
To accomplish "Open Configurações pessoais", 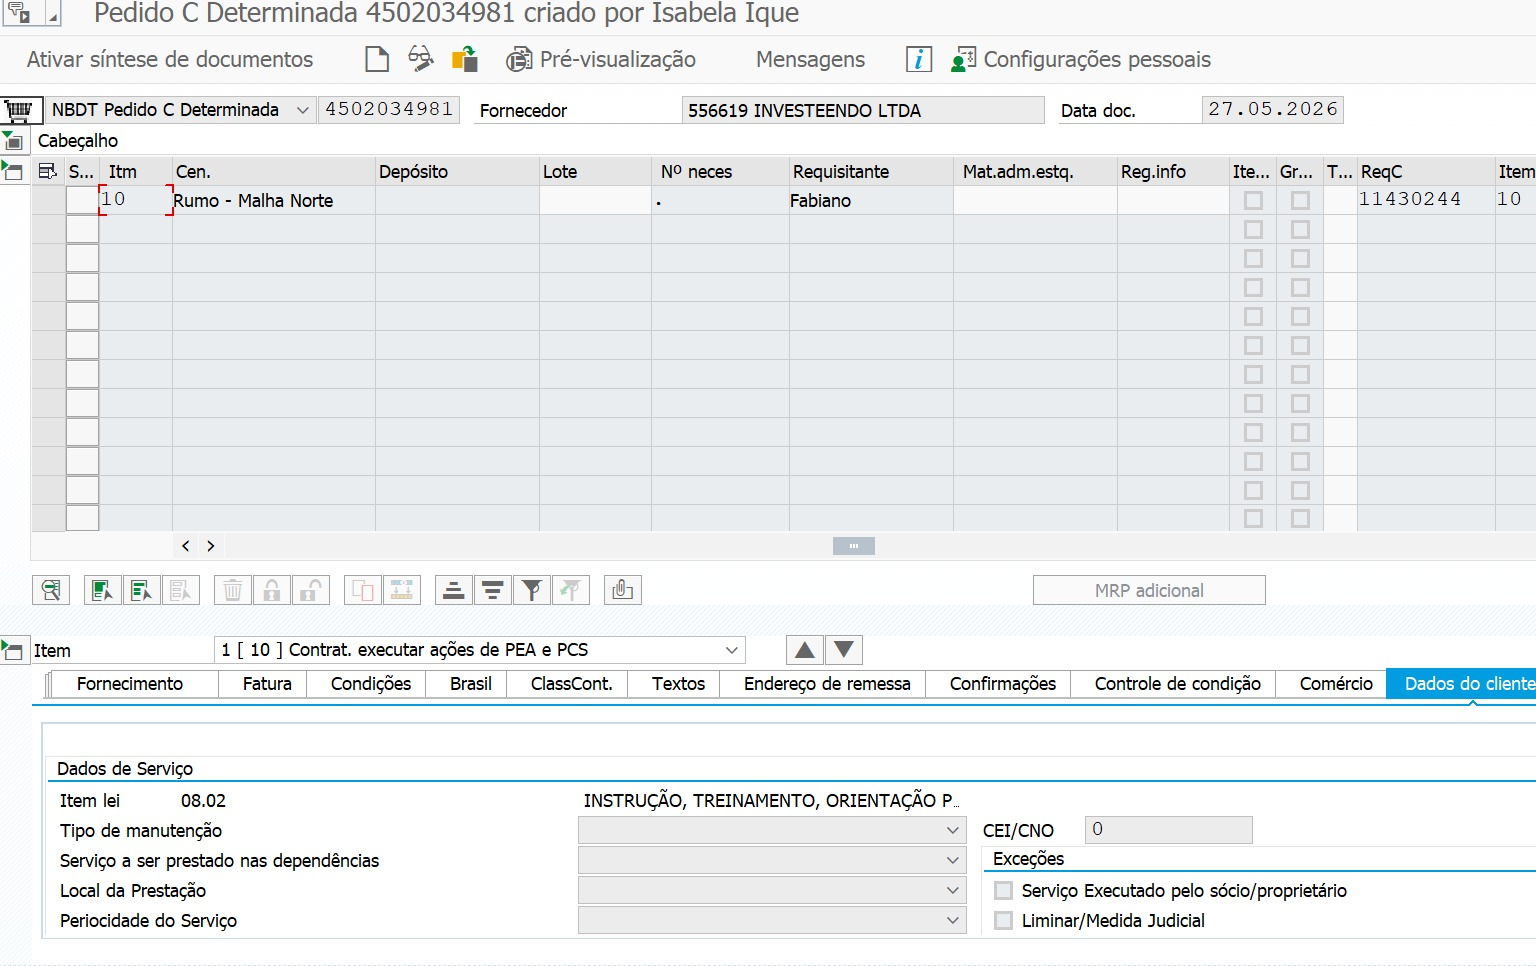I will [1081, 59].
